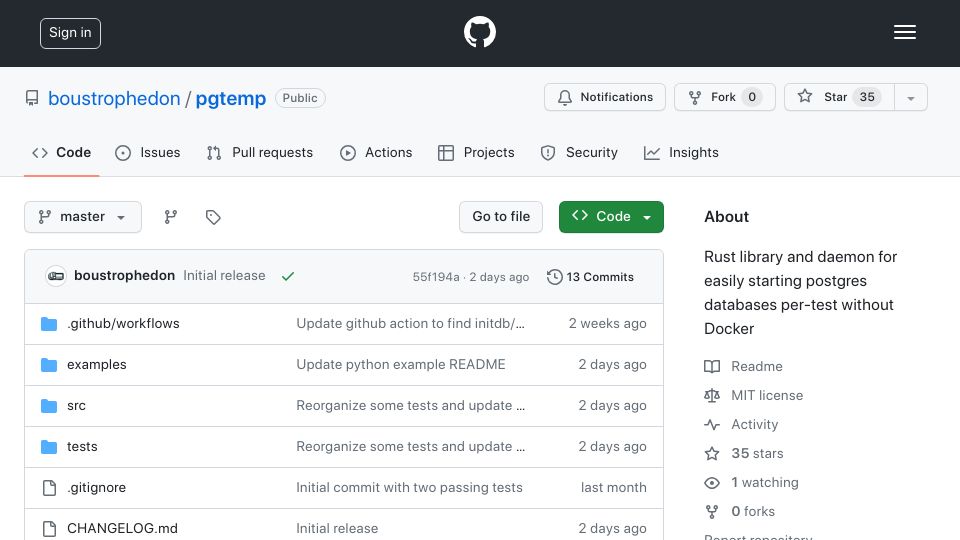Switch to the Code tab

(61, 152)
